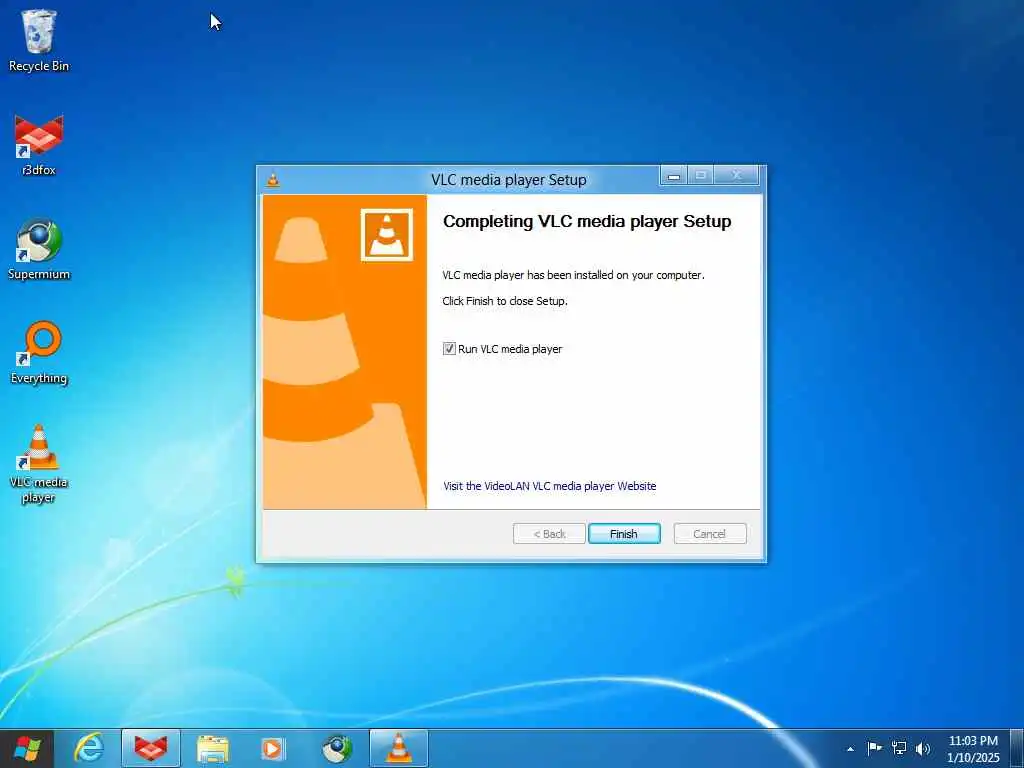Screen dimensions: 1024x768
Task: Visit the VideoLAN VLC media player Website link
Action: click(549, 486)
